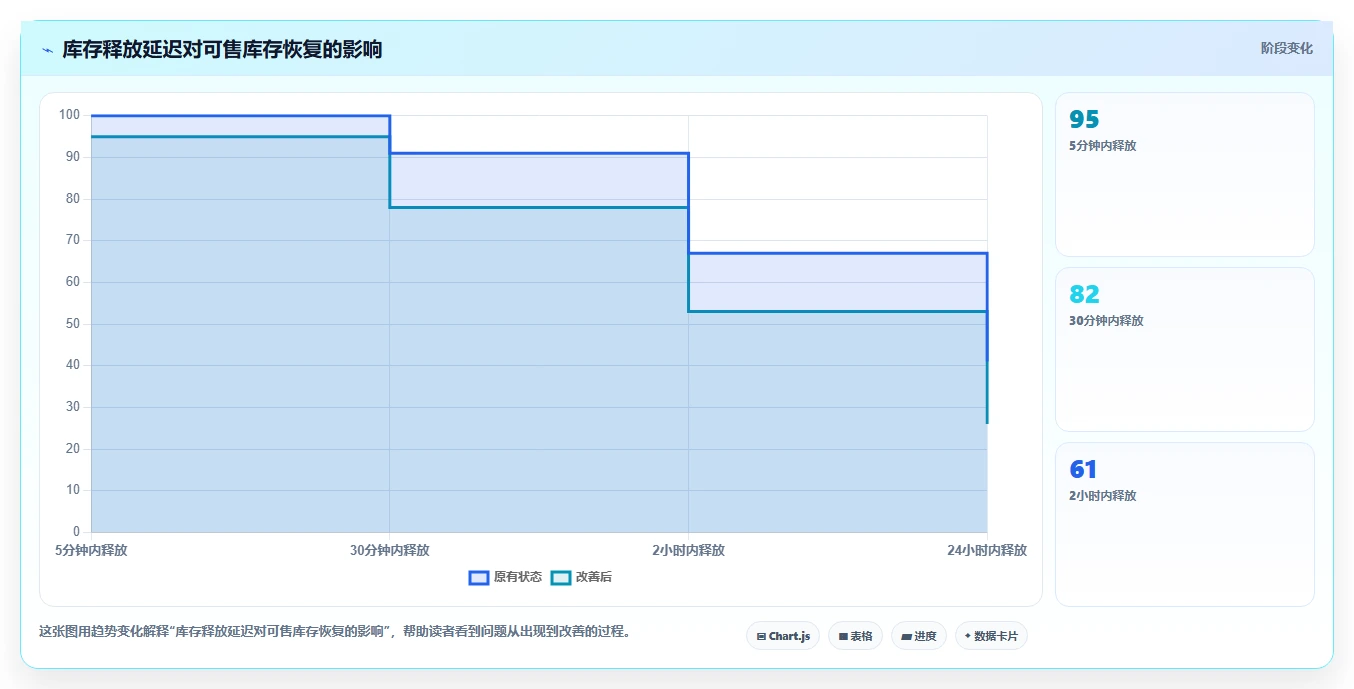Image resolution: width=1354 pixels, height=689 pixels.
Task: Click the y-axis value 20
Action: [73, 449]
